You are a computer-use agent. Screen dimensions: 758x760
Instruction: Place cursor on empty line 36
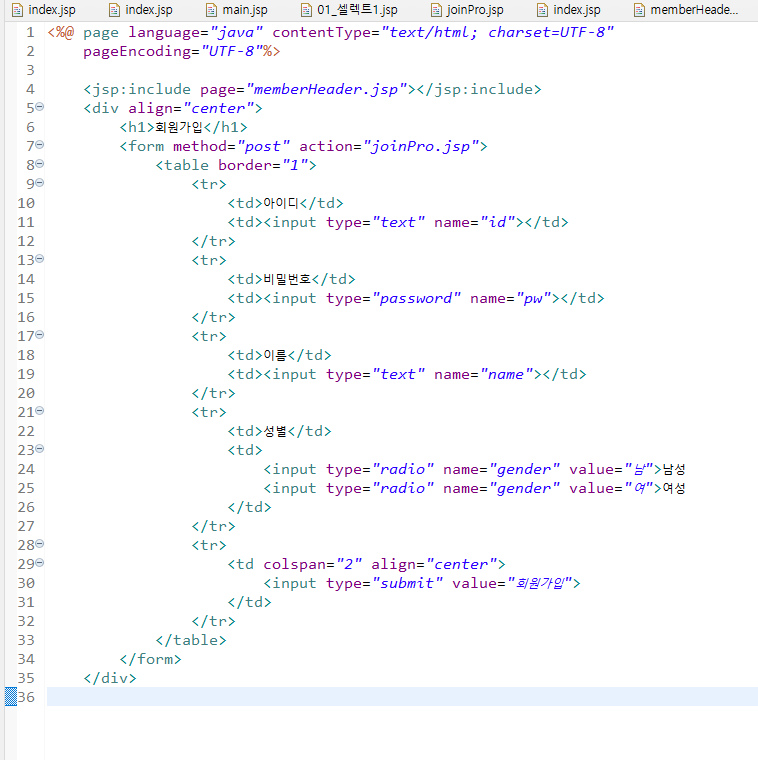402,697
